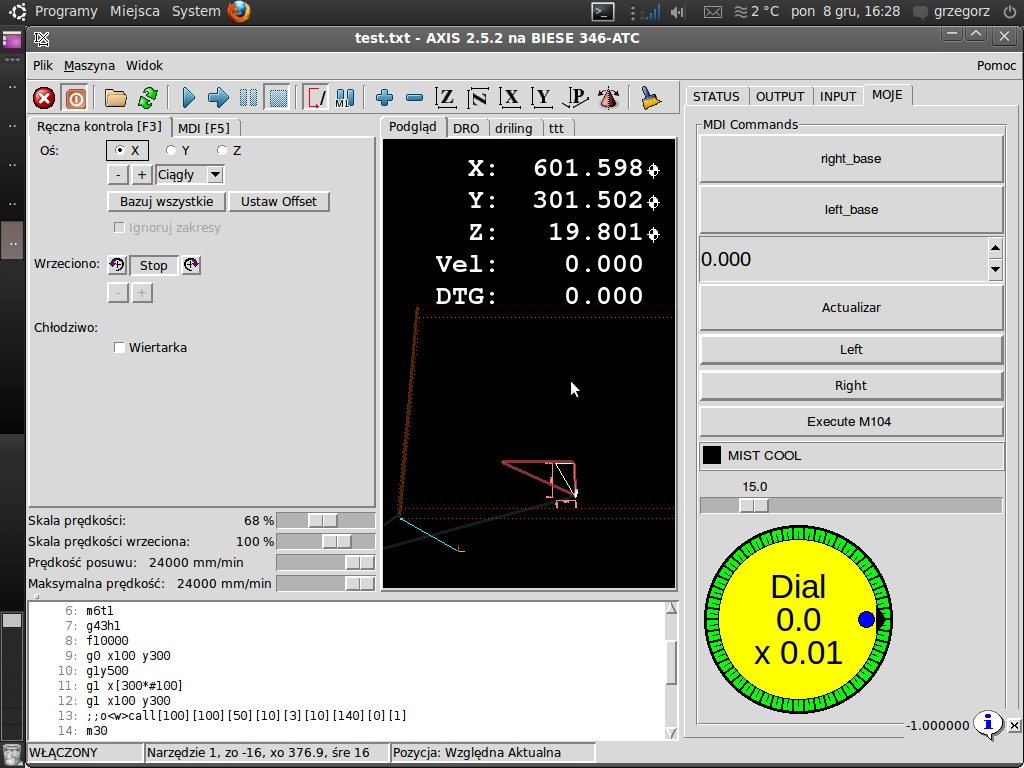
Task: Open the Maszyna menu
Action: [x=89, y=65]
